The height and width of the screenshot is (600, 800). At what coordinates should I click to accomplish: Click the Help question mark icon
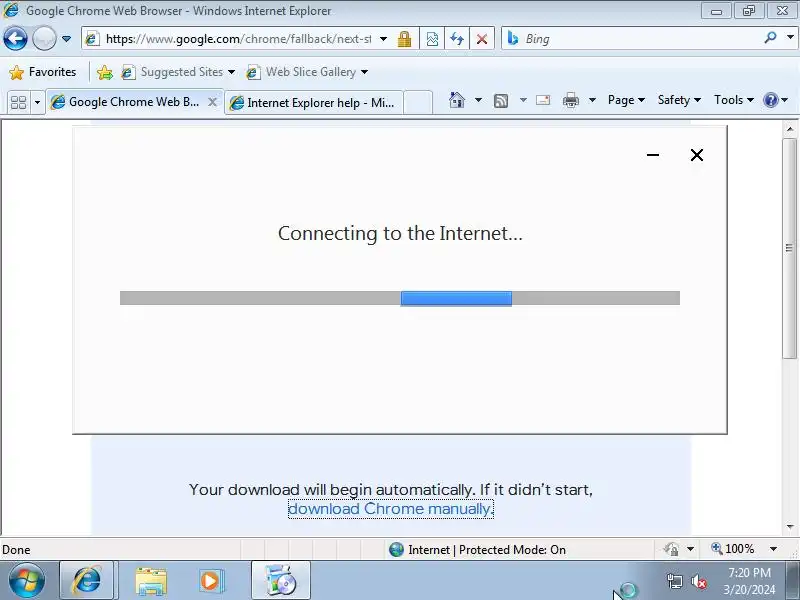click(x=770, y=100)
